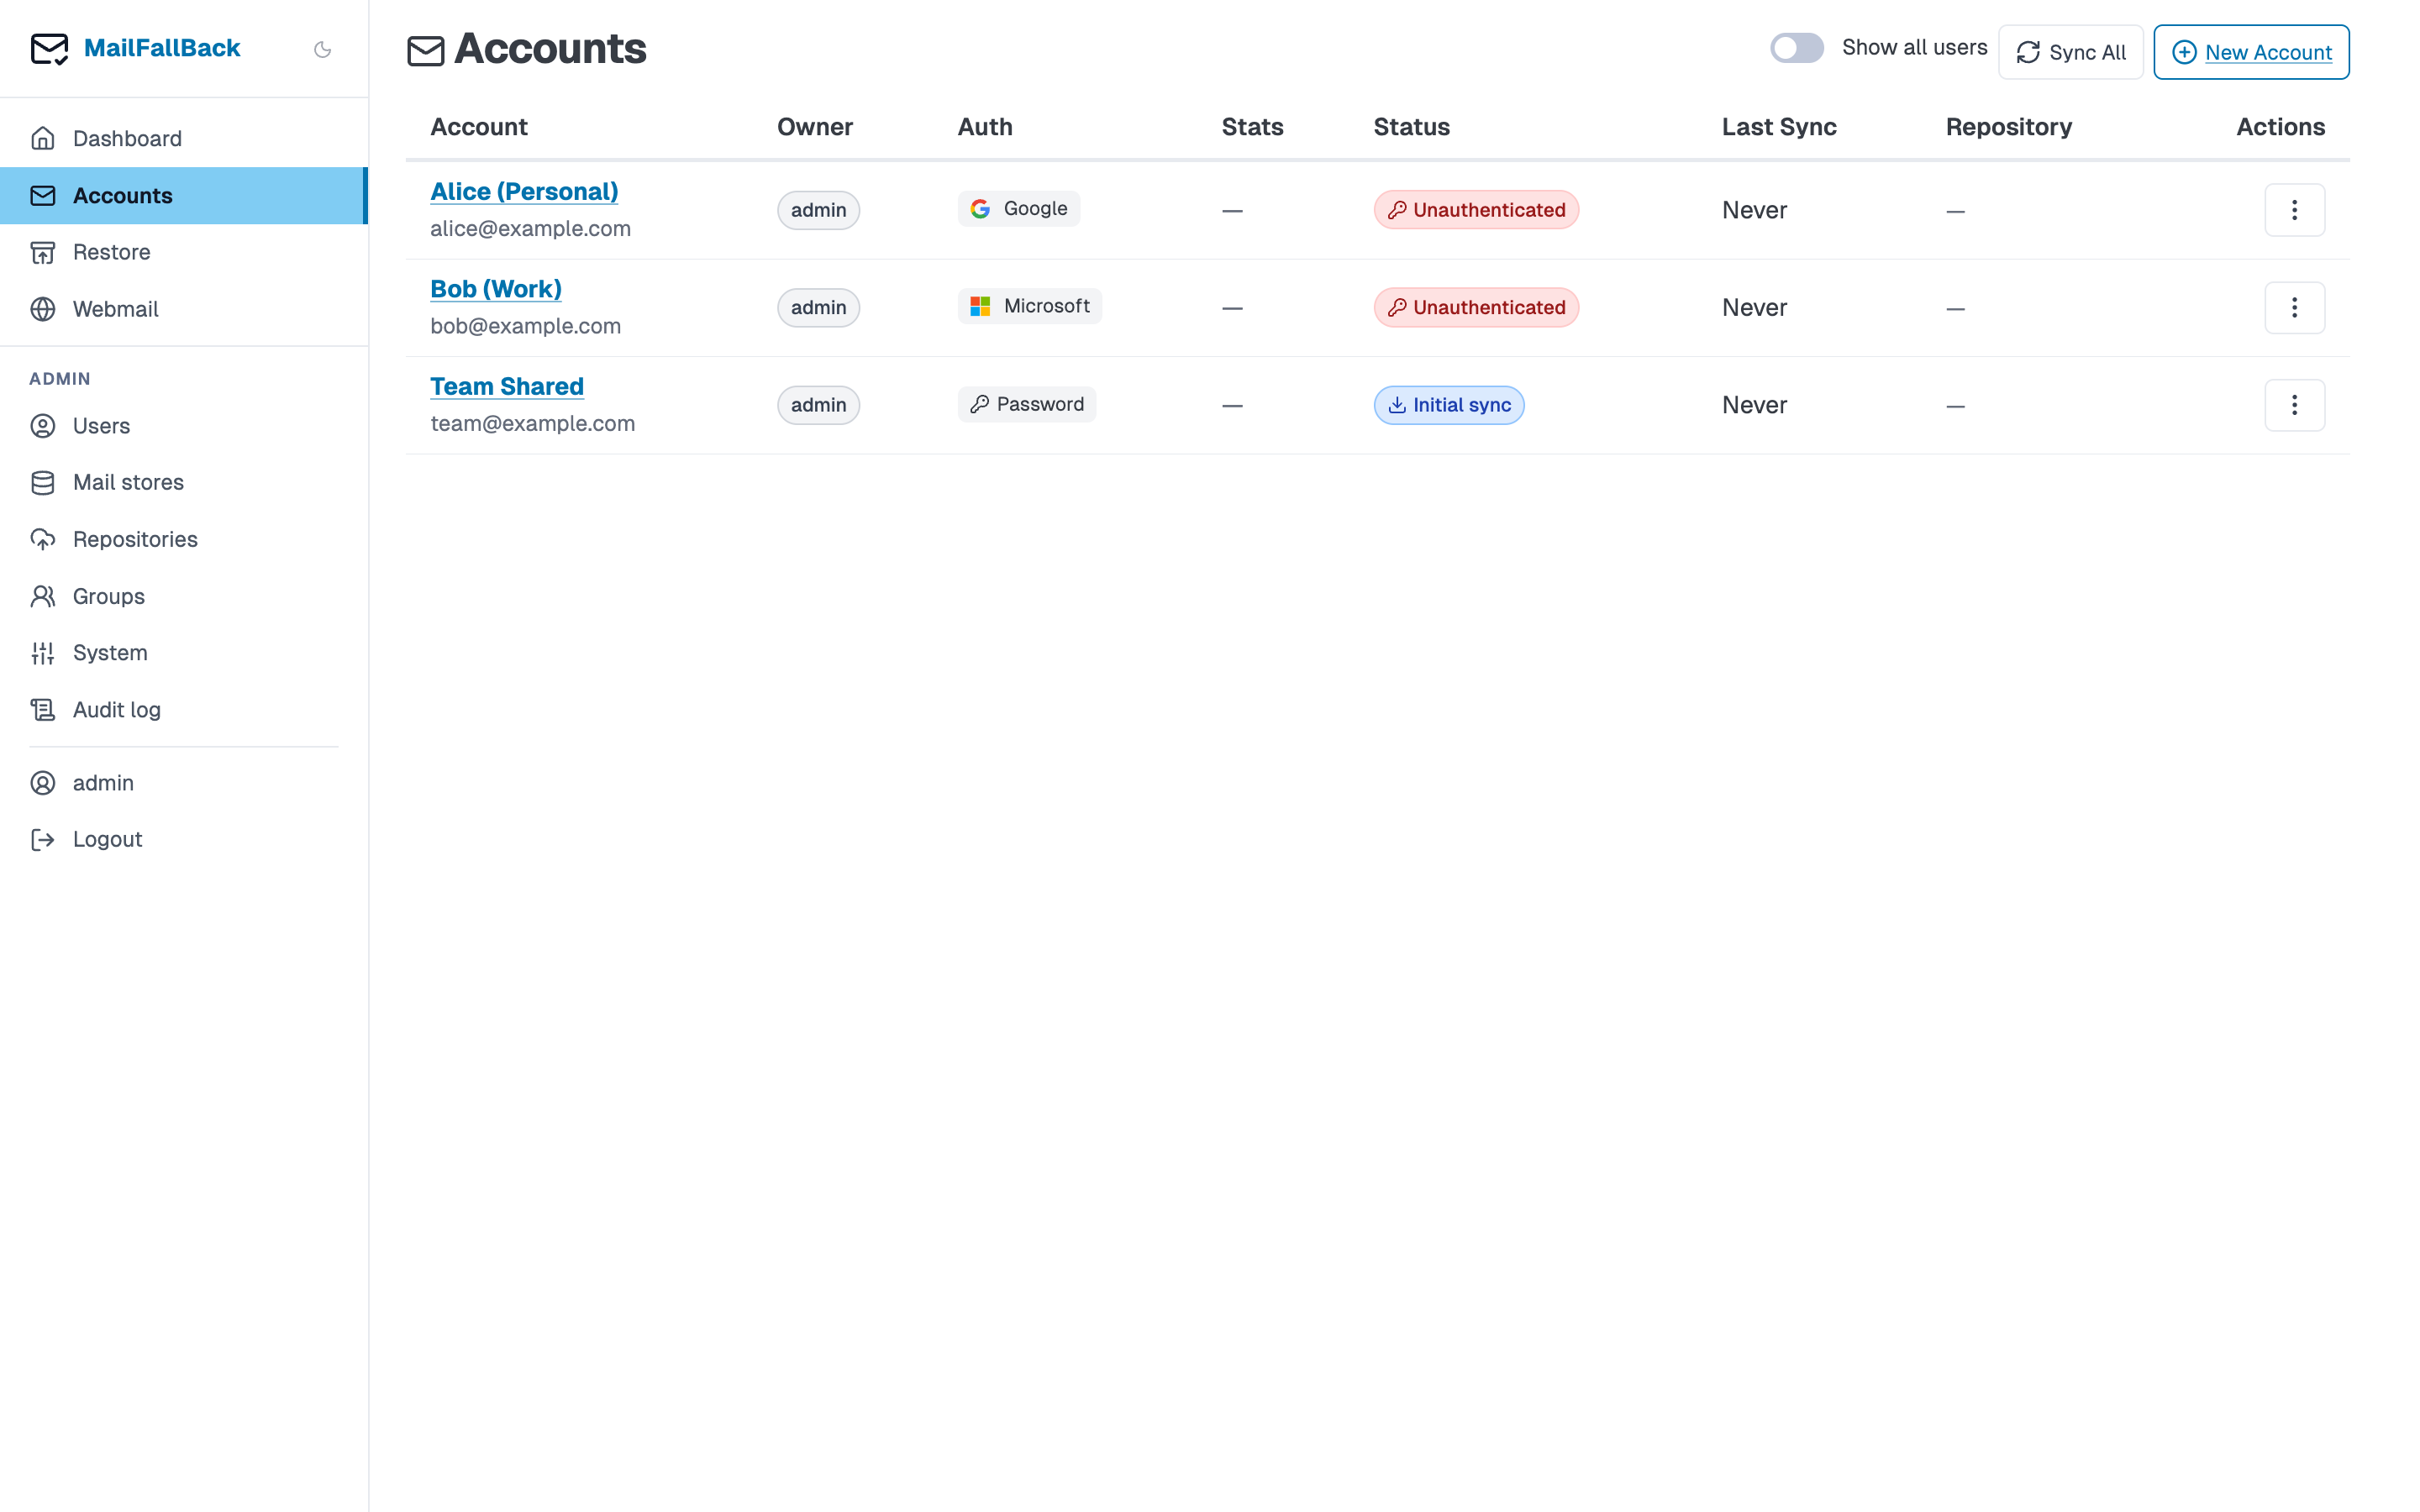
Task: Open the Team Shared account link
Action: [507, 386]
